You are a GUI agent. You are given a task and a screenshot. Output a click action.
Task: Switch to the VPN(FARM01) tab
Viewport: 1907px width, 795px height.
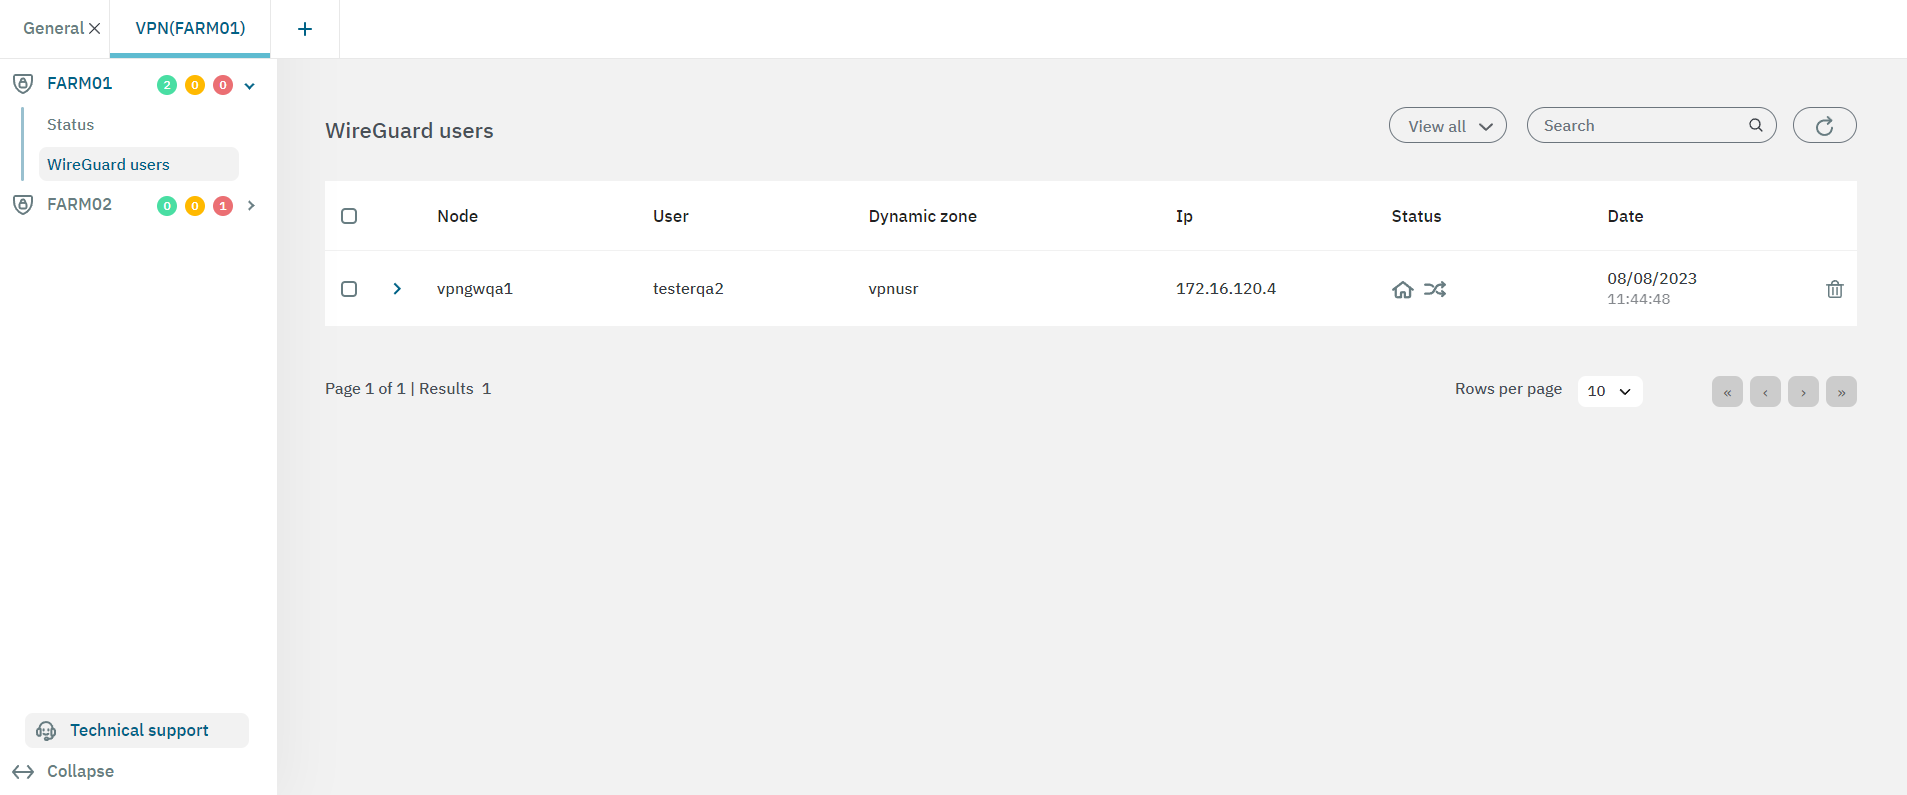[x=190, y=28]
